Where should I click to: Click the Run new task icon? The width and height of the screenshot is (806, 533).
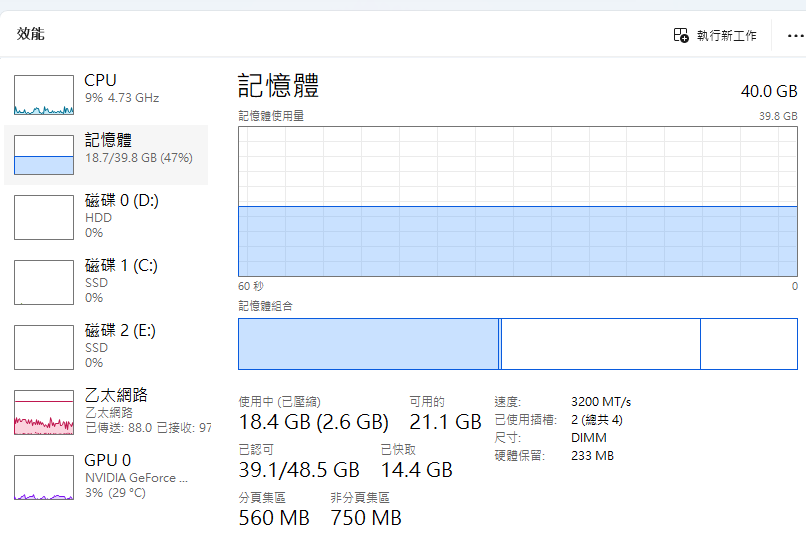[681, 35]
